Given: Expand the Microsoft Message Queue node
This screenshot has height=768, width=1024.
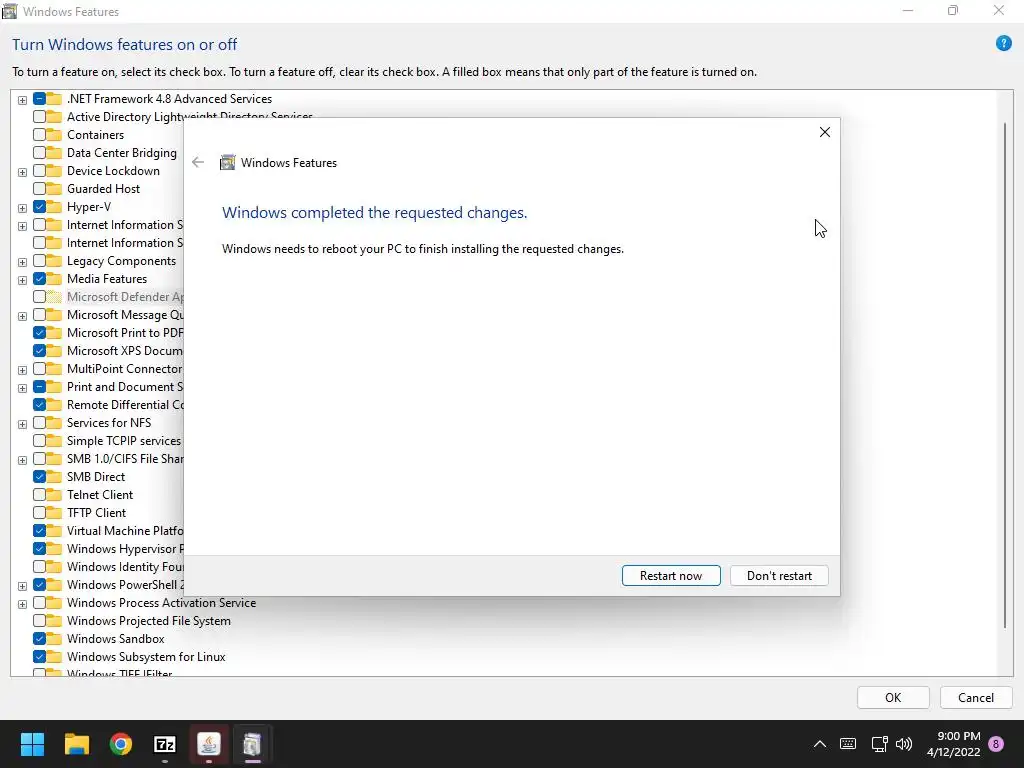Looking at the screenshot, I should coord(22,316).
